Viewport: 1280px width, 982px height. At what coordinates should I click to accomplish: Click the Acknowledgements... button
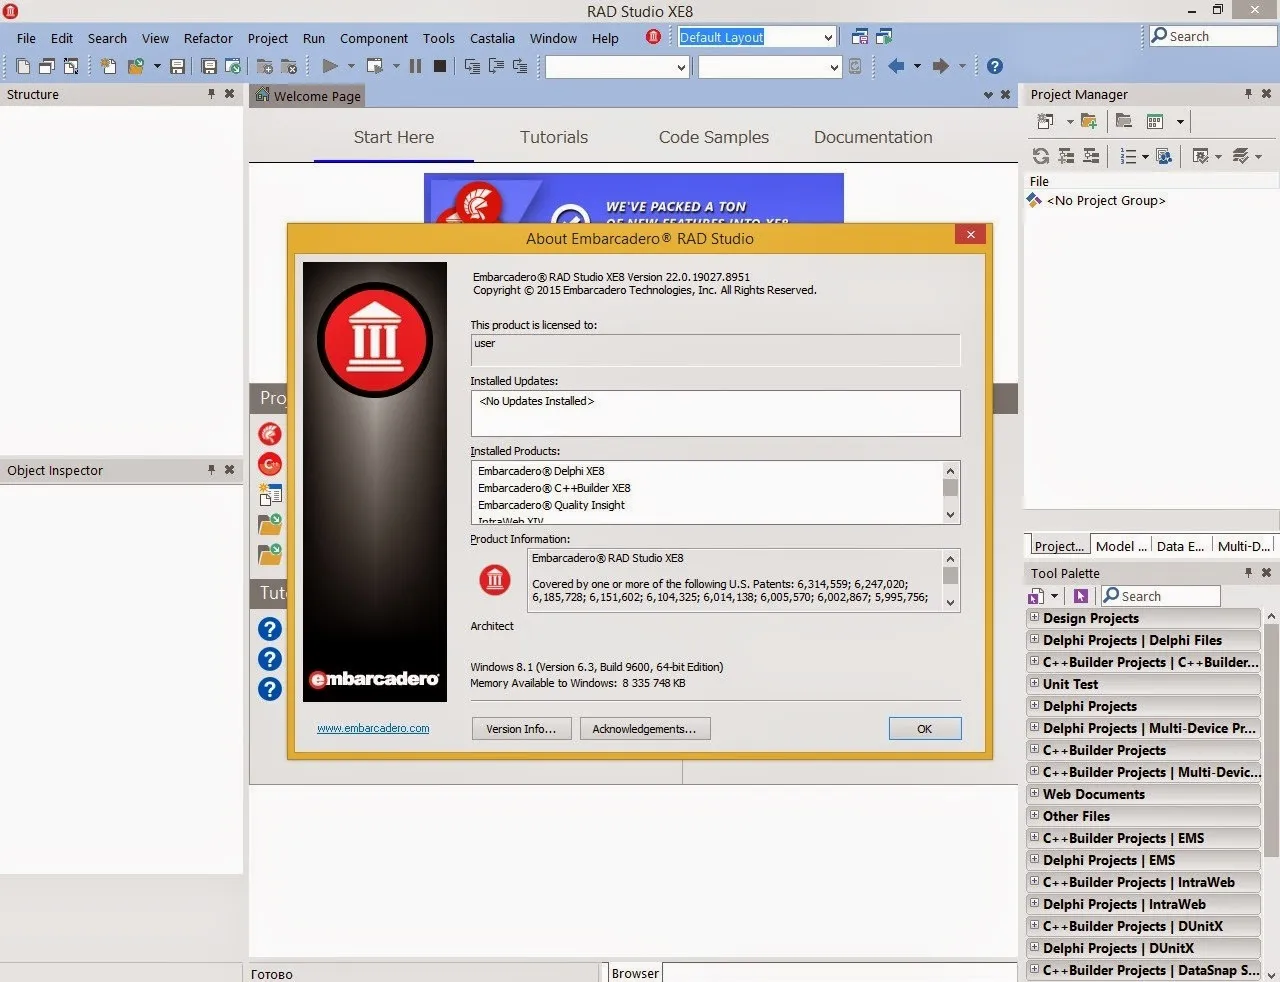coord(644,729)
